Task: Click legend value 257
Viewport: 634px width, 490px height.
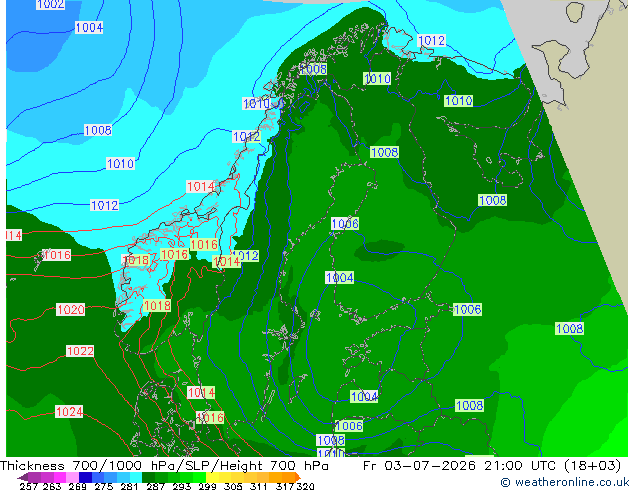Action: coord(28,486)
